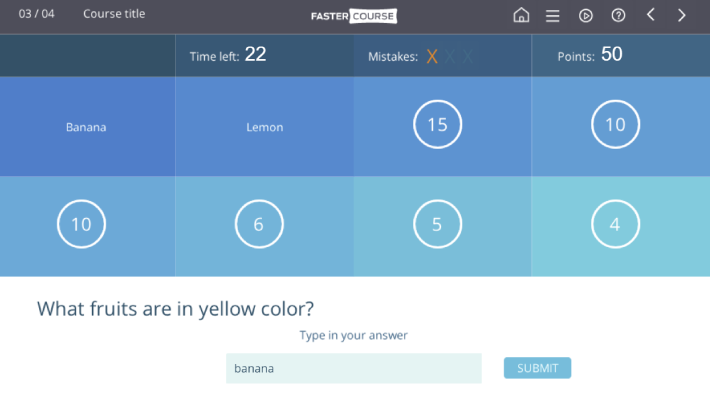Viewport: 710px width, 398px height.
Task: Select the top row 10 point circle
Action: pyautogui.click(x=615, y=124)
